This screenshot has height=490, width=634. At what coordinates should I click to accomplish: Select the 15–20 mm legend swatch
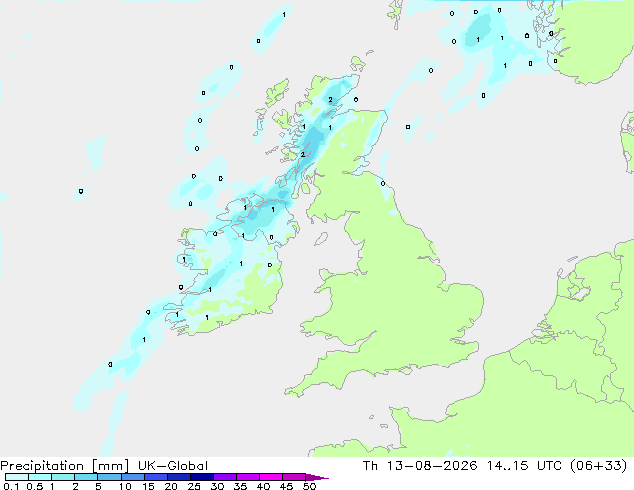coord(156,477)
